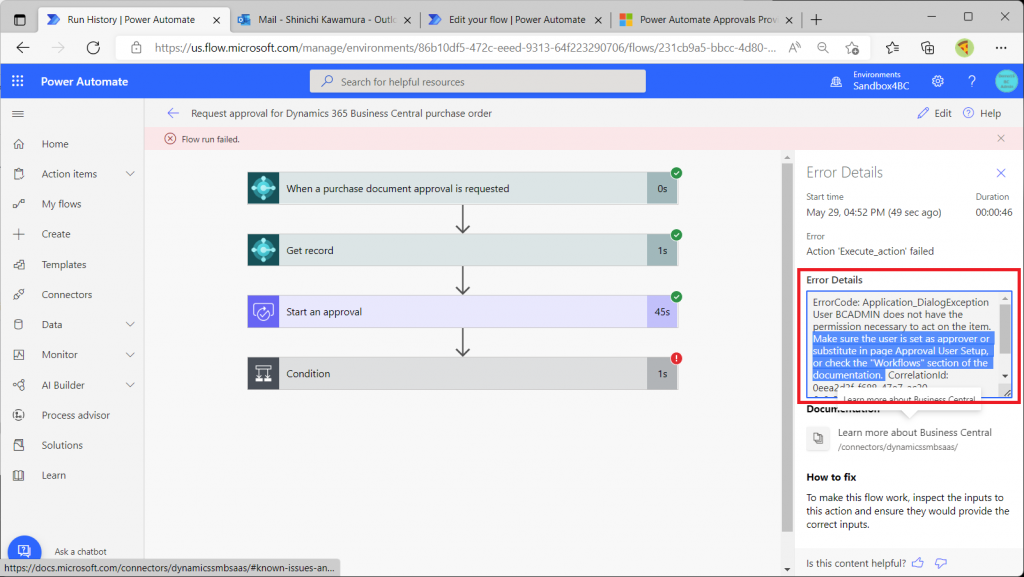Expand the failed 'Condition' step
Viewport: 1024px width, 577px height.
click(x=462, y=373)
